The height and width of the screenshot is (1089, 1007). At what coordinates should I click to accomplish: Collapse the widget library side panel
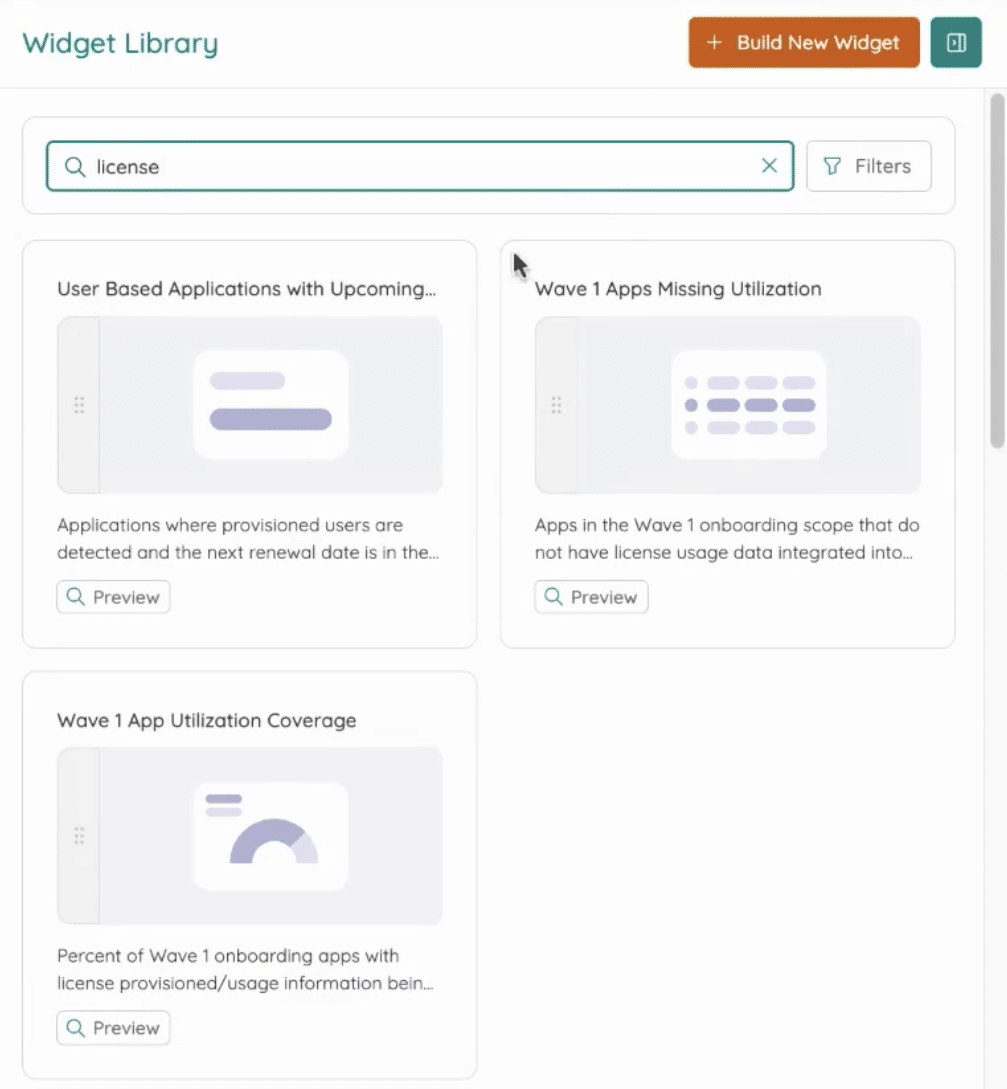click(956, 42)
